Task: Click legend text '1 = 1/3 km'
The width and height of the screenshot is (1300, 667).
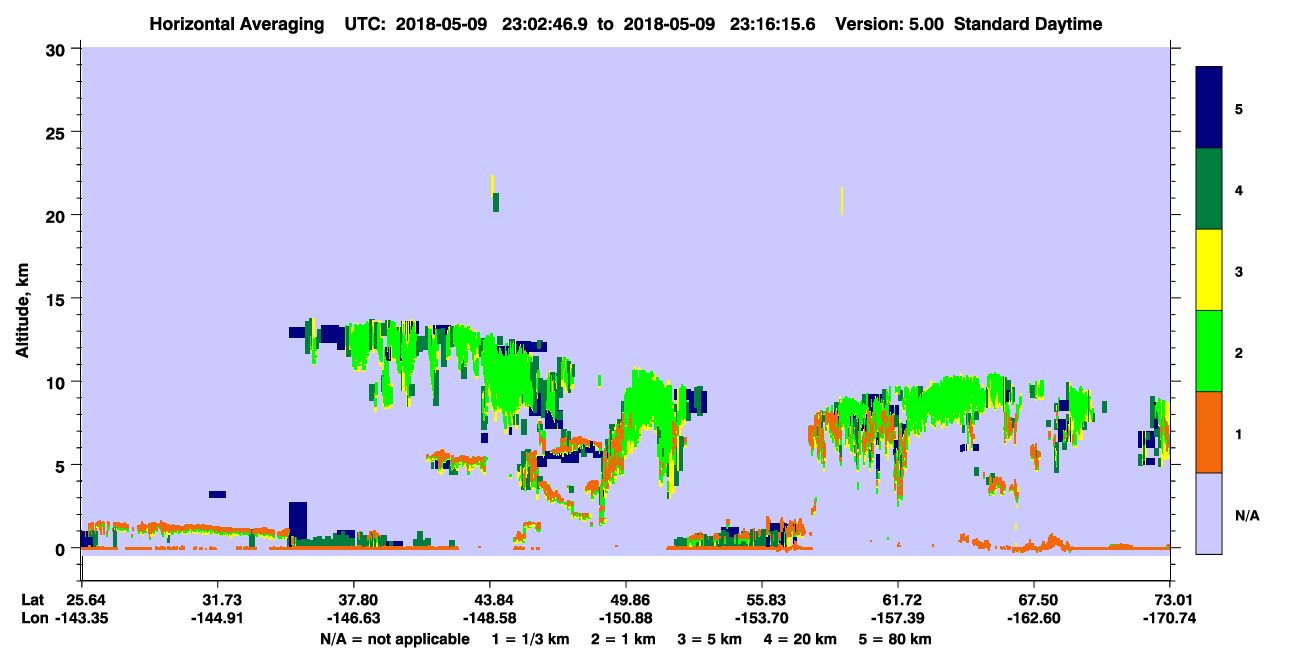Action: coord(530,639)
